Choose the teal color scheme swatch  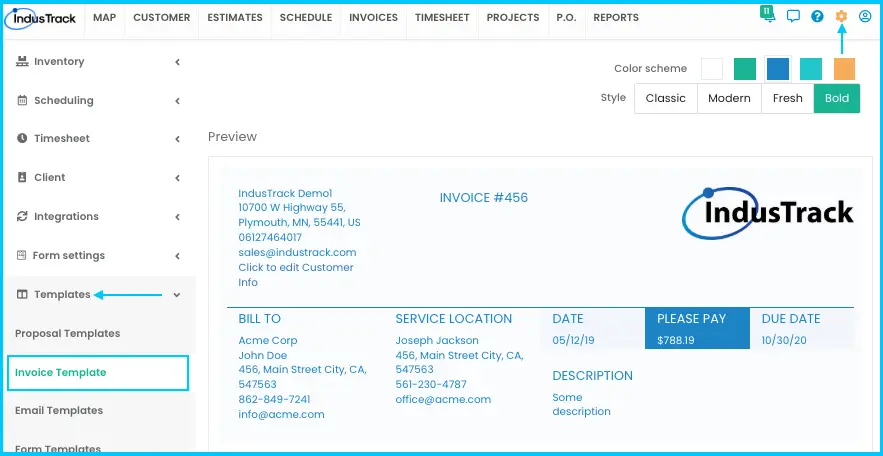(811, 69)
